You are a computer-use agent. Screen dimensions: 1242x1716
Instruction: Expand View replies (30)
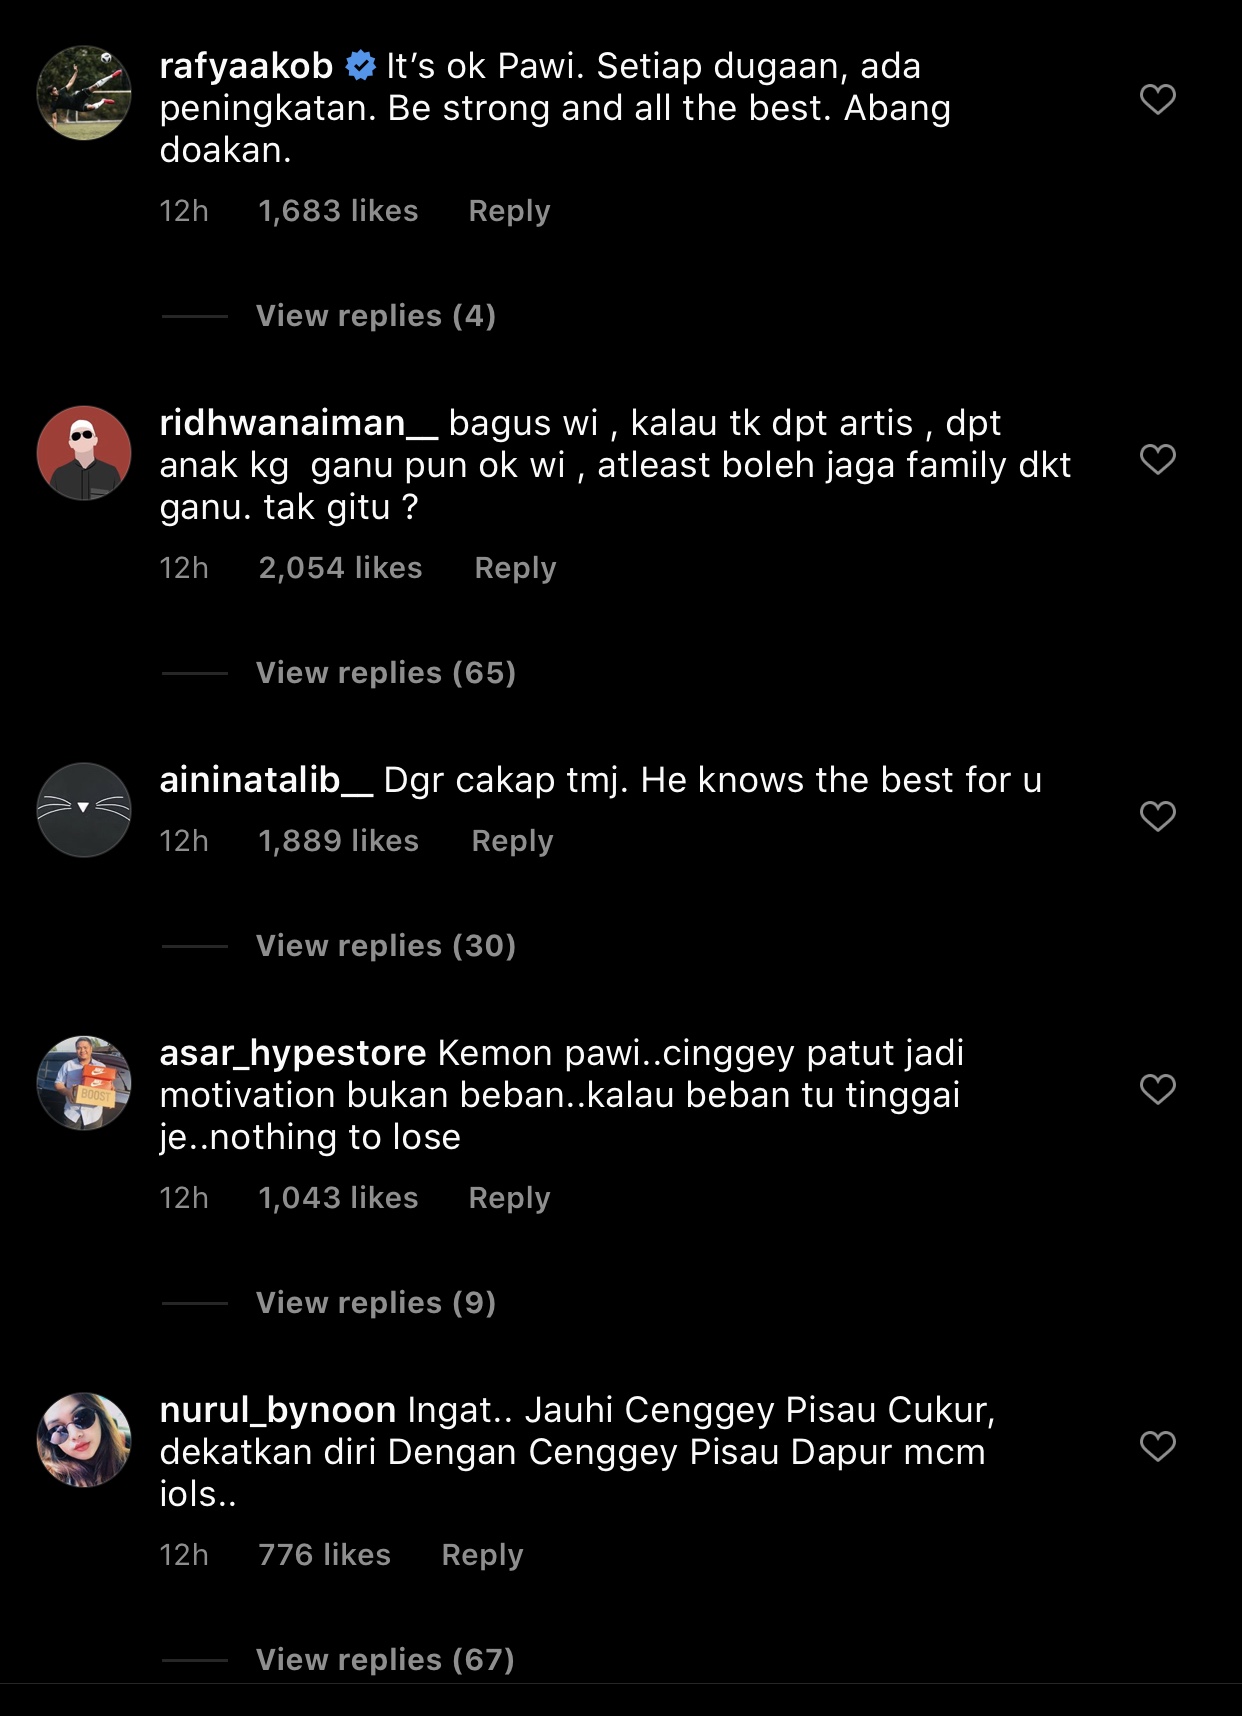[x=385, y=946]
